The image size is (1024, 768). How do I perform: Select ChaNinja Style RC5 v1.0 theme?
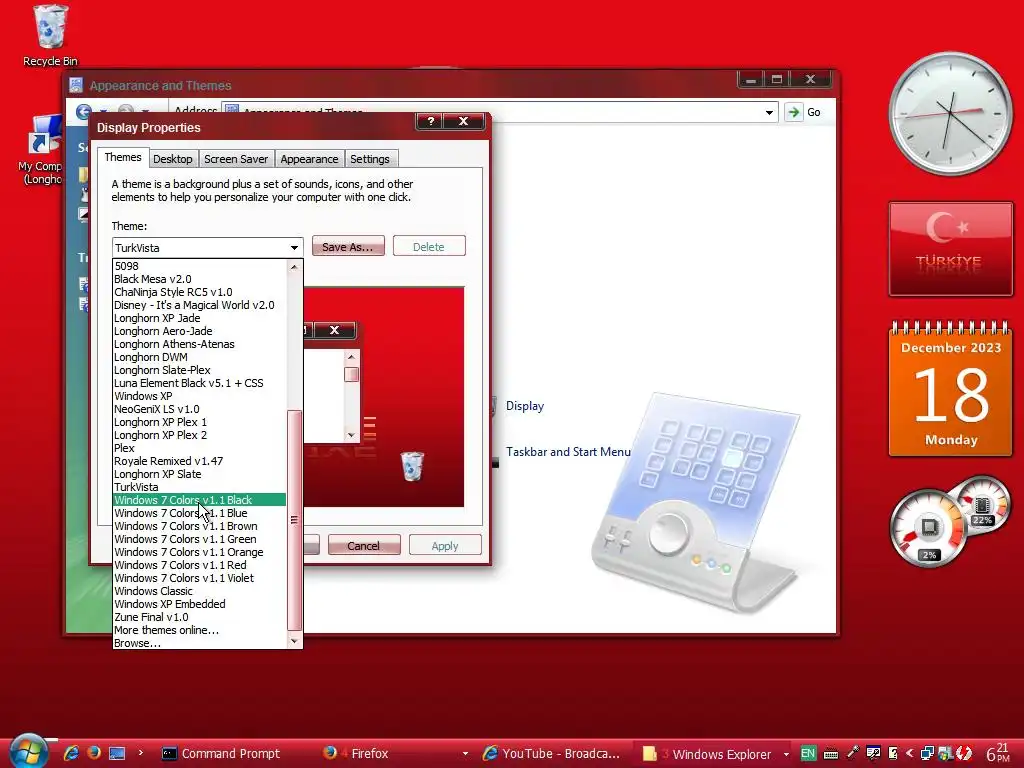(x=199, y=292)
